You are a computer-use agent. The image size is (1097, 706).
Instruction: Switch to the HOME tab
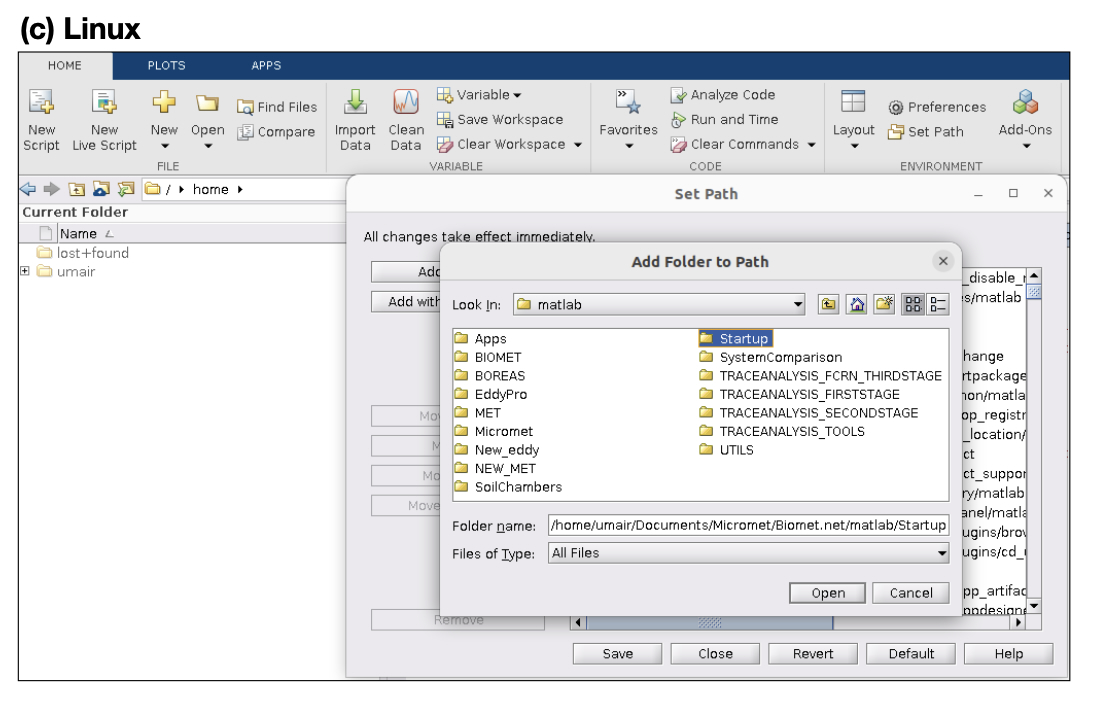(65, 66)
